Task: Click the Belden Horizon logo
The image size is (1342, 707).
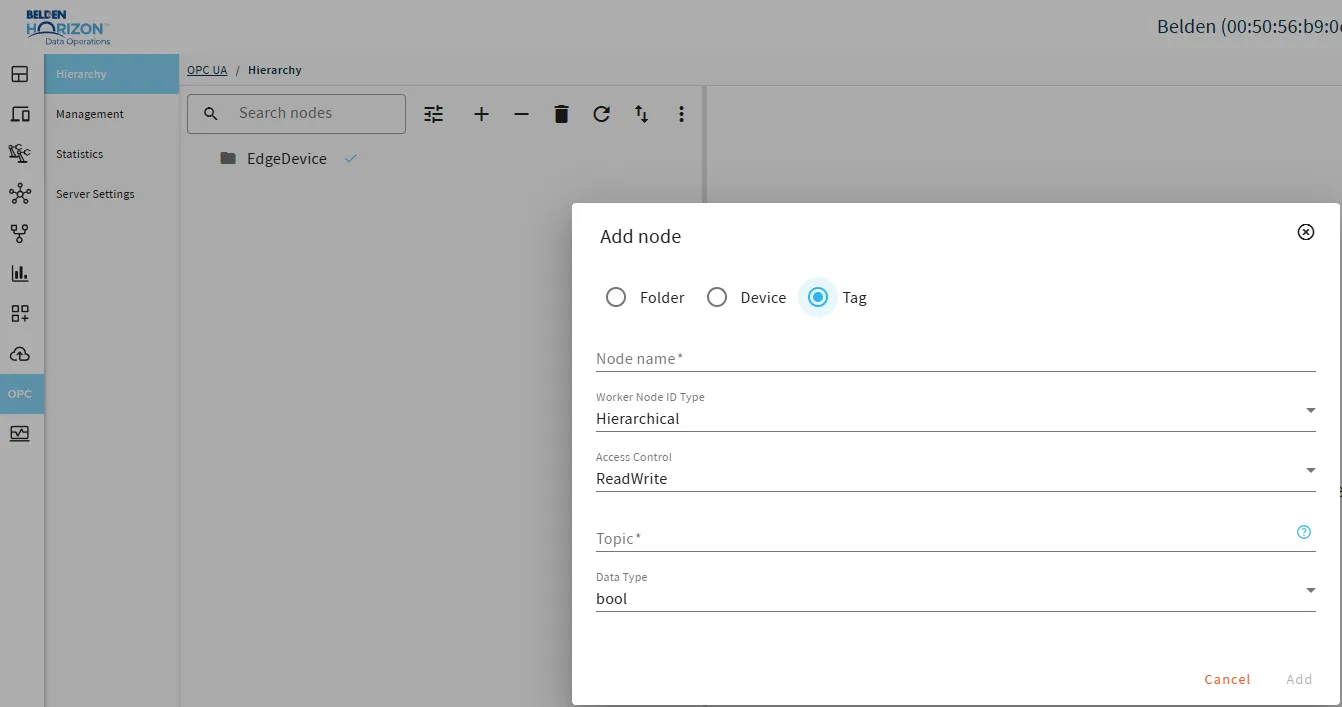Action: point(68,27)
